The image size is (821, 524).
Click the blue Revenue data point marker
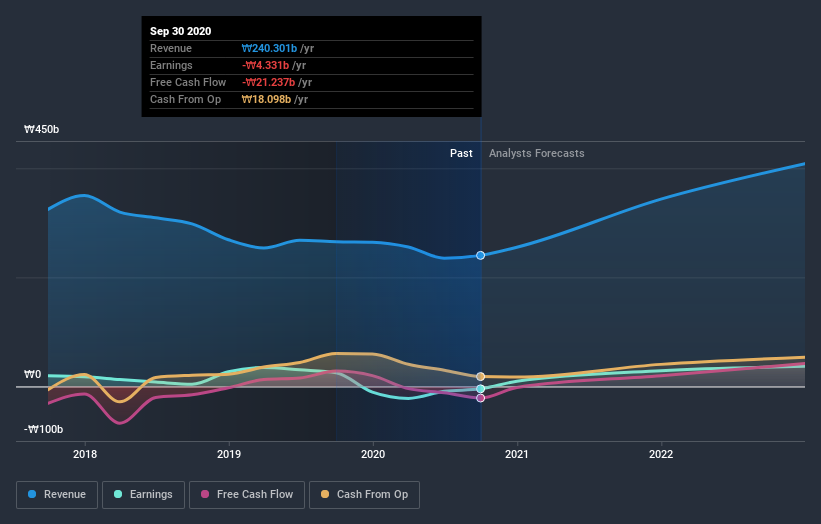click(x=480, y=255)
